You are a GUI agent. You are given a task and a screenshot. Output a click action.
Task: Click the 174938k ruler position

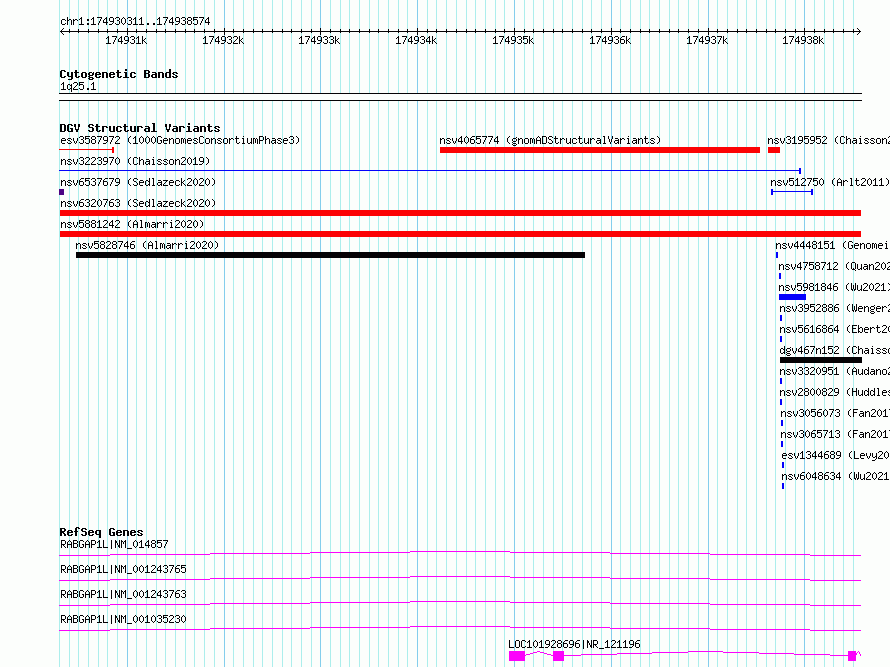point(803,40)
